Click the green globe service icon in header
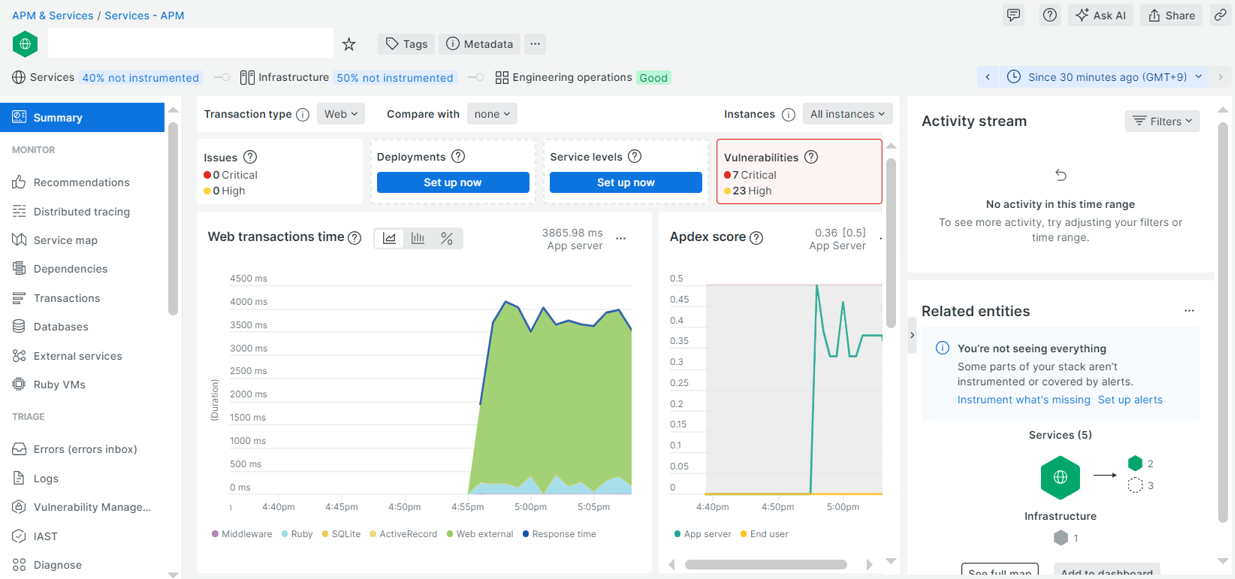This screenshot has width=1235, height=579. [25, 44]
